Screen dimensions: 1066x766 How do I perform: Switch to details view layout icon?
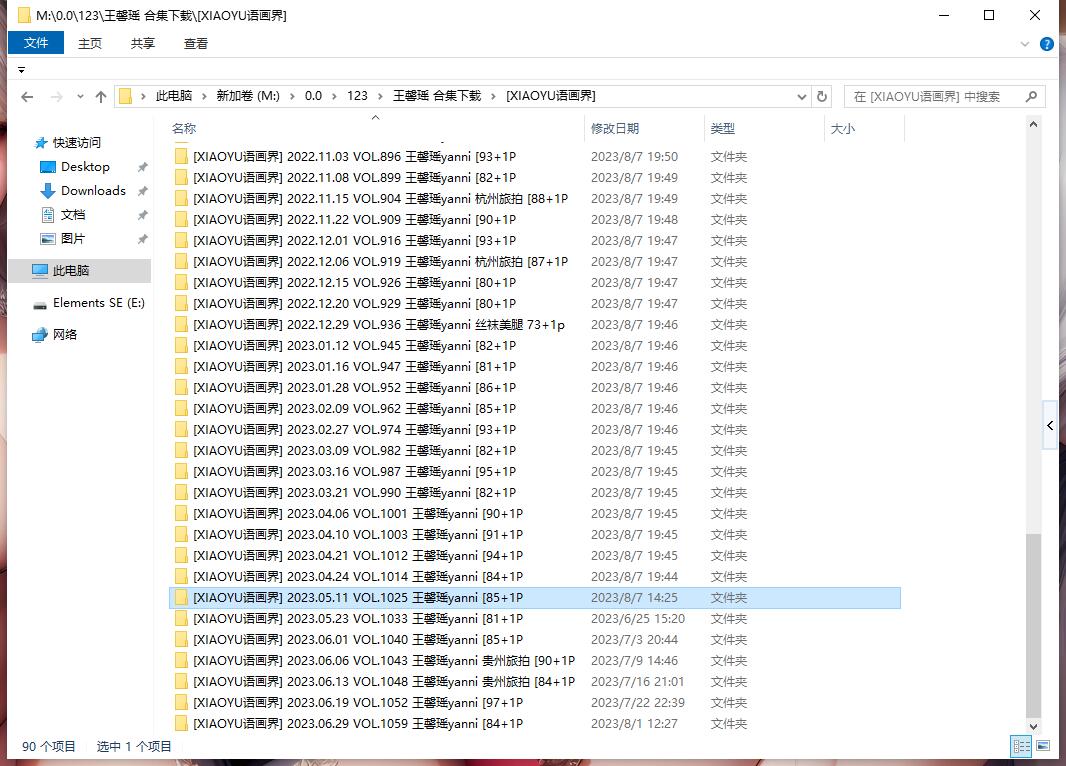click(1021, 746)
